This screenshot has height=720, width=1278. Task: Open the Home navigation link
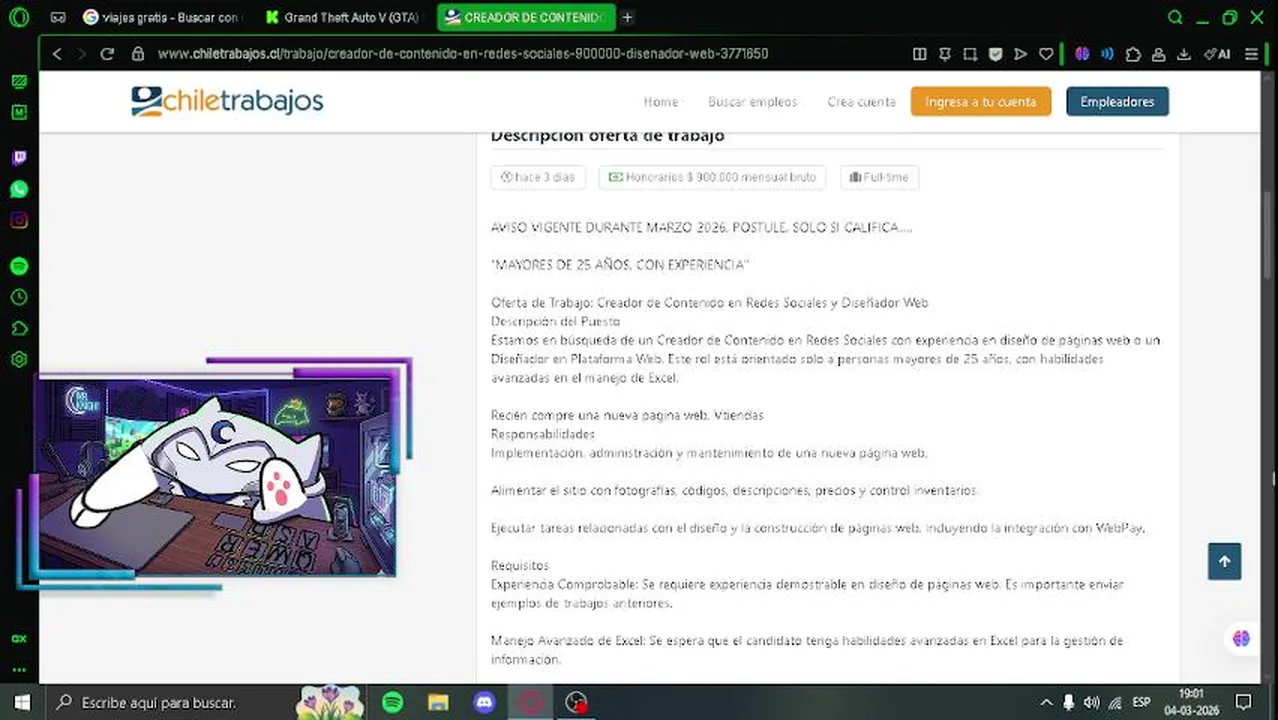coord(661,102)
